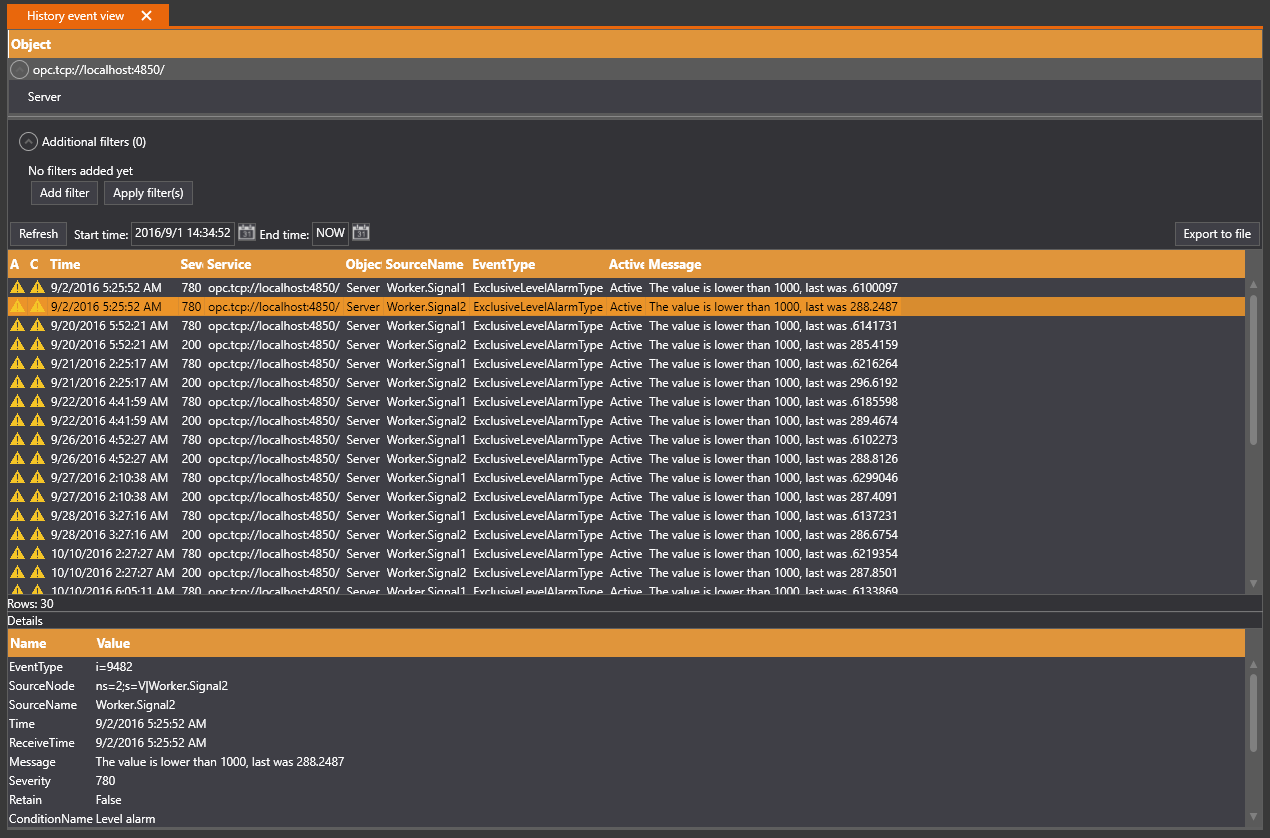Screen dimensions: 1270x838
Task: Click the Start time input field
Action: click(182, 233)
